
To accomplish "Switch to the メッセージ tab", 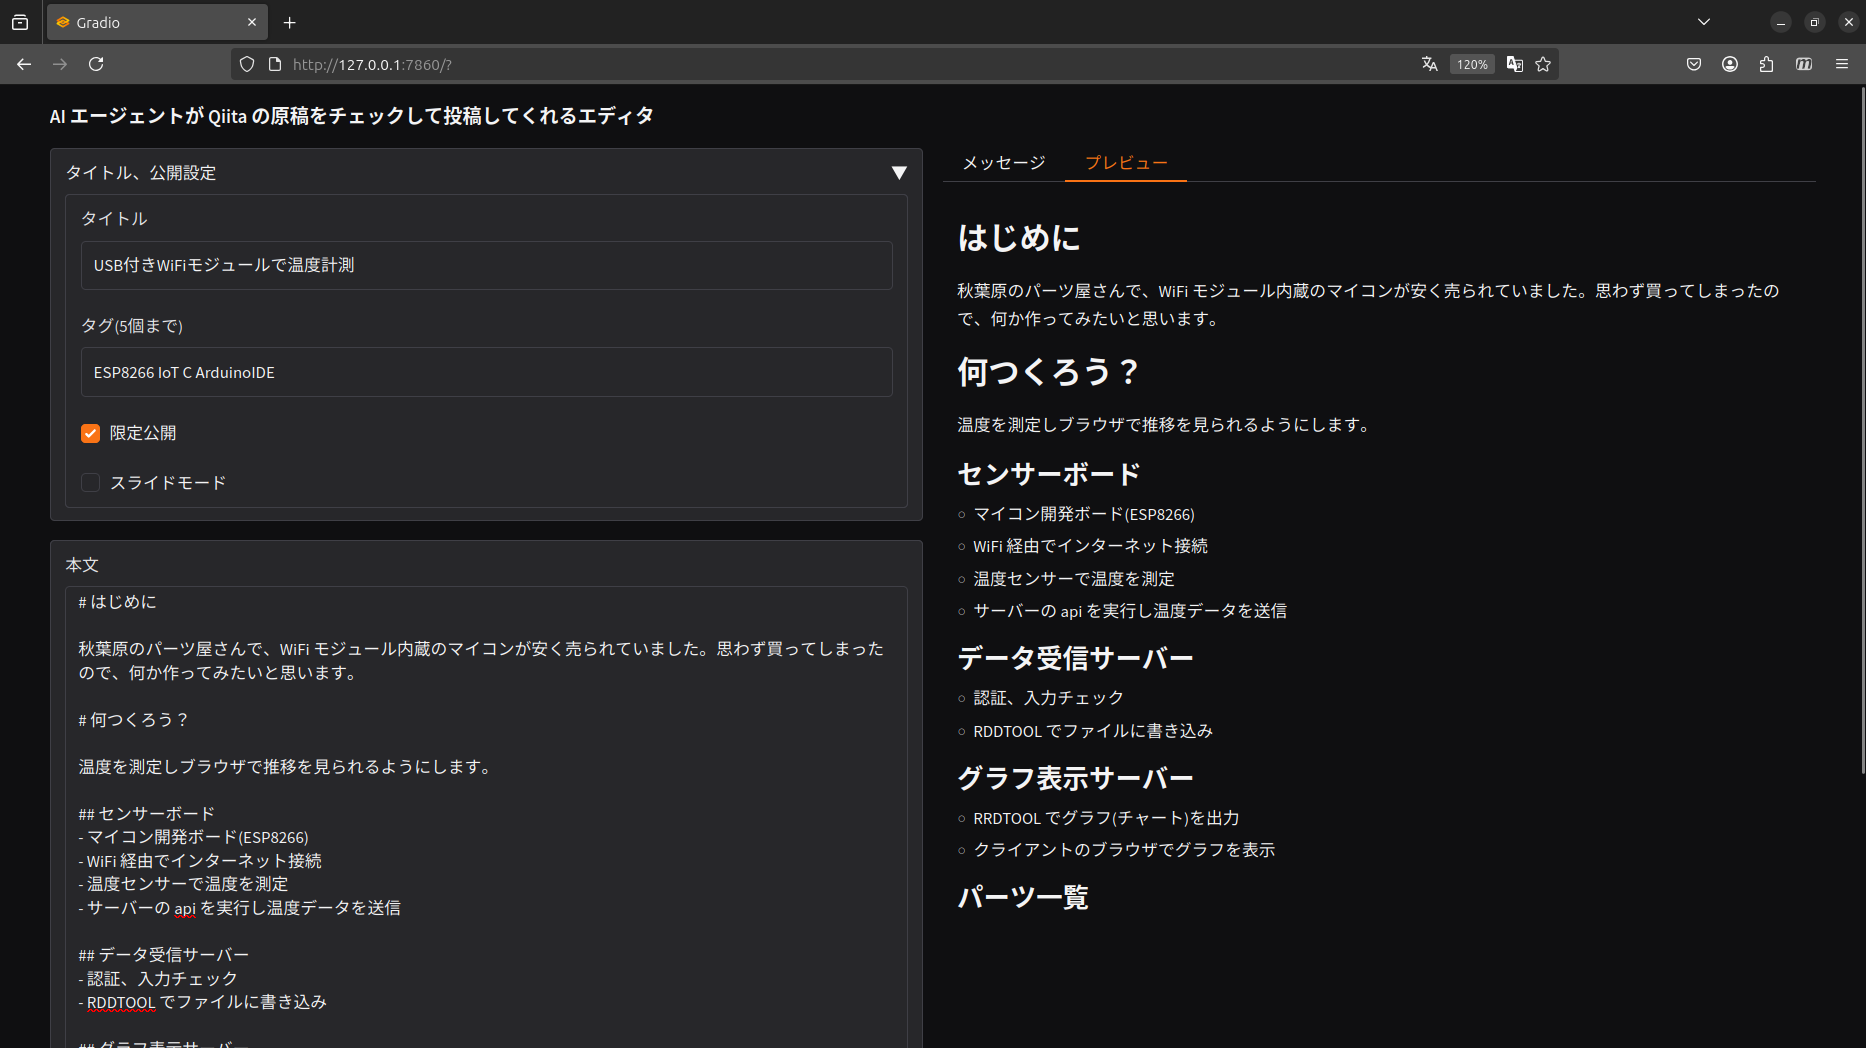I will pyautogui.click(x=1004, y=163).
